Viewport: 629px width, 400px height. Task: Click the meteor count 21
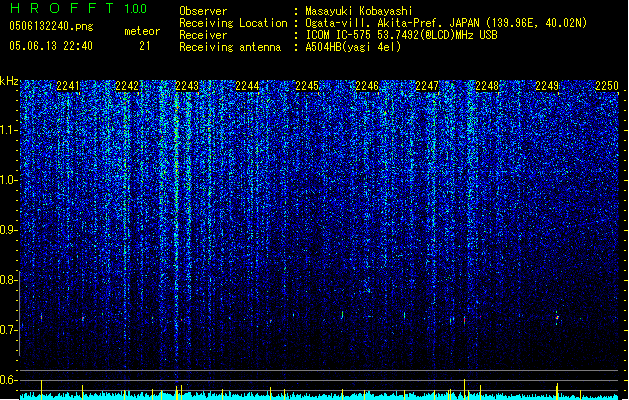pos(144,46)
